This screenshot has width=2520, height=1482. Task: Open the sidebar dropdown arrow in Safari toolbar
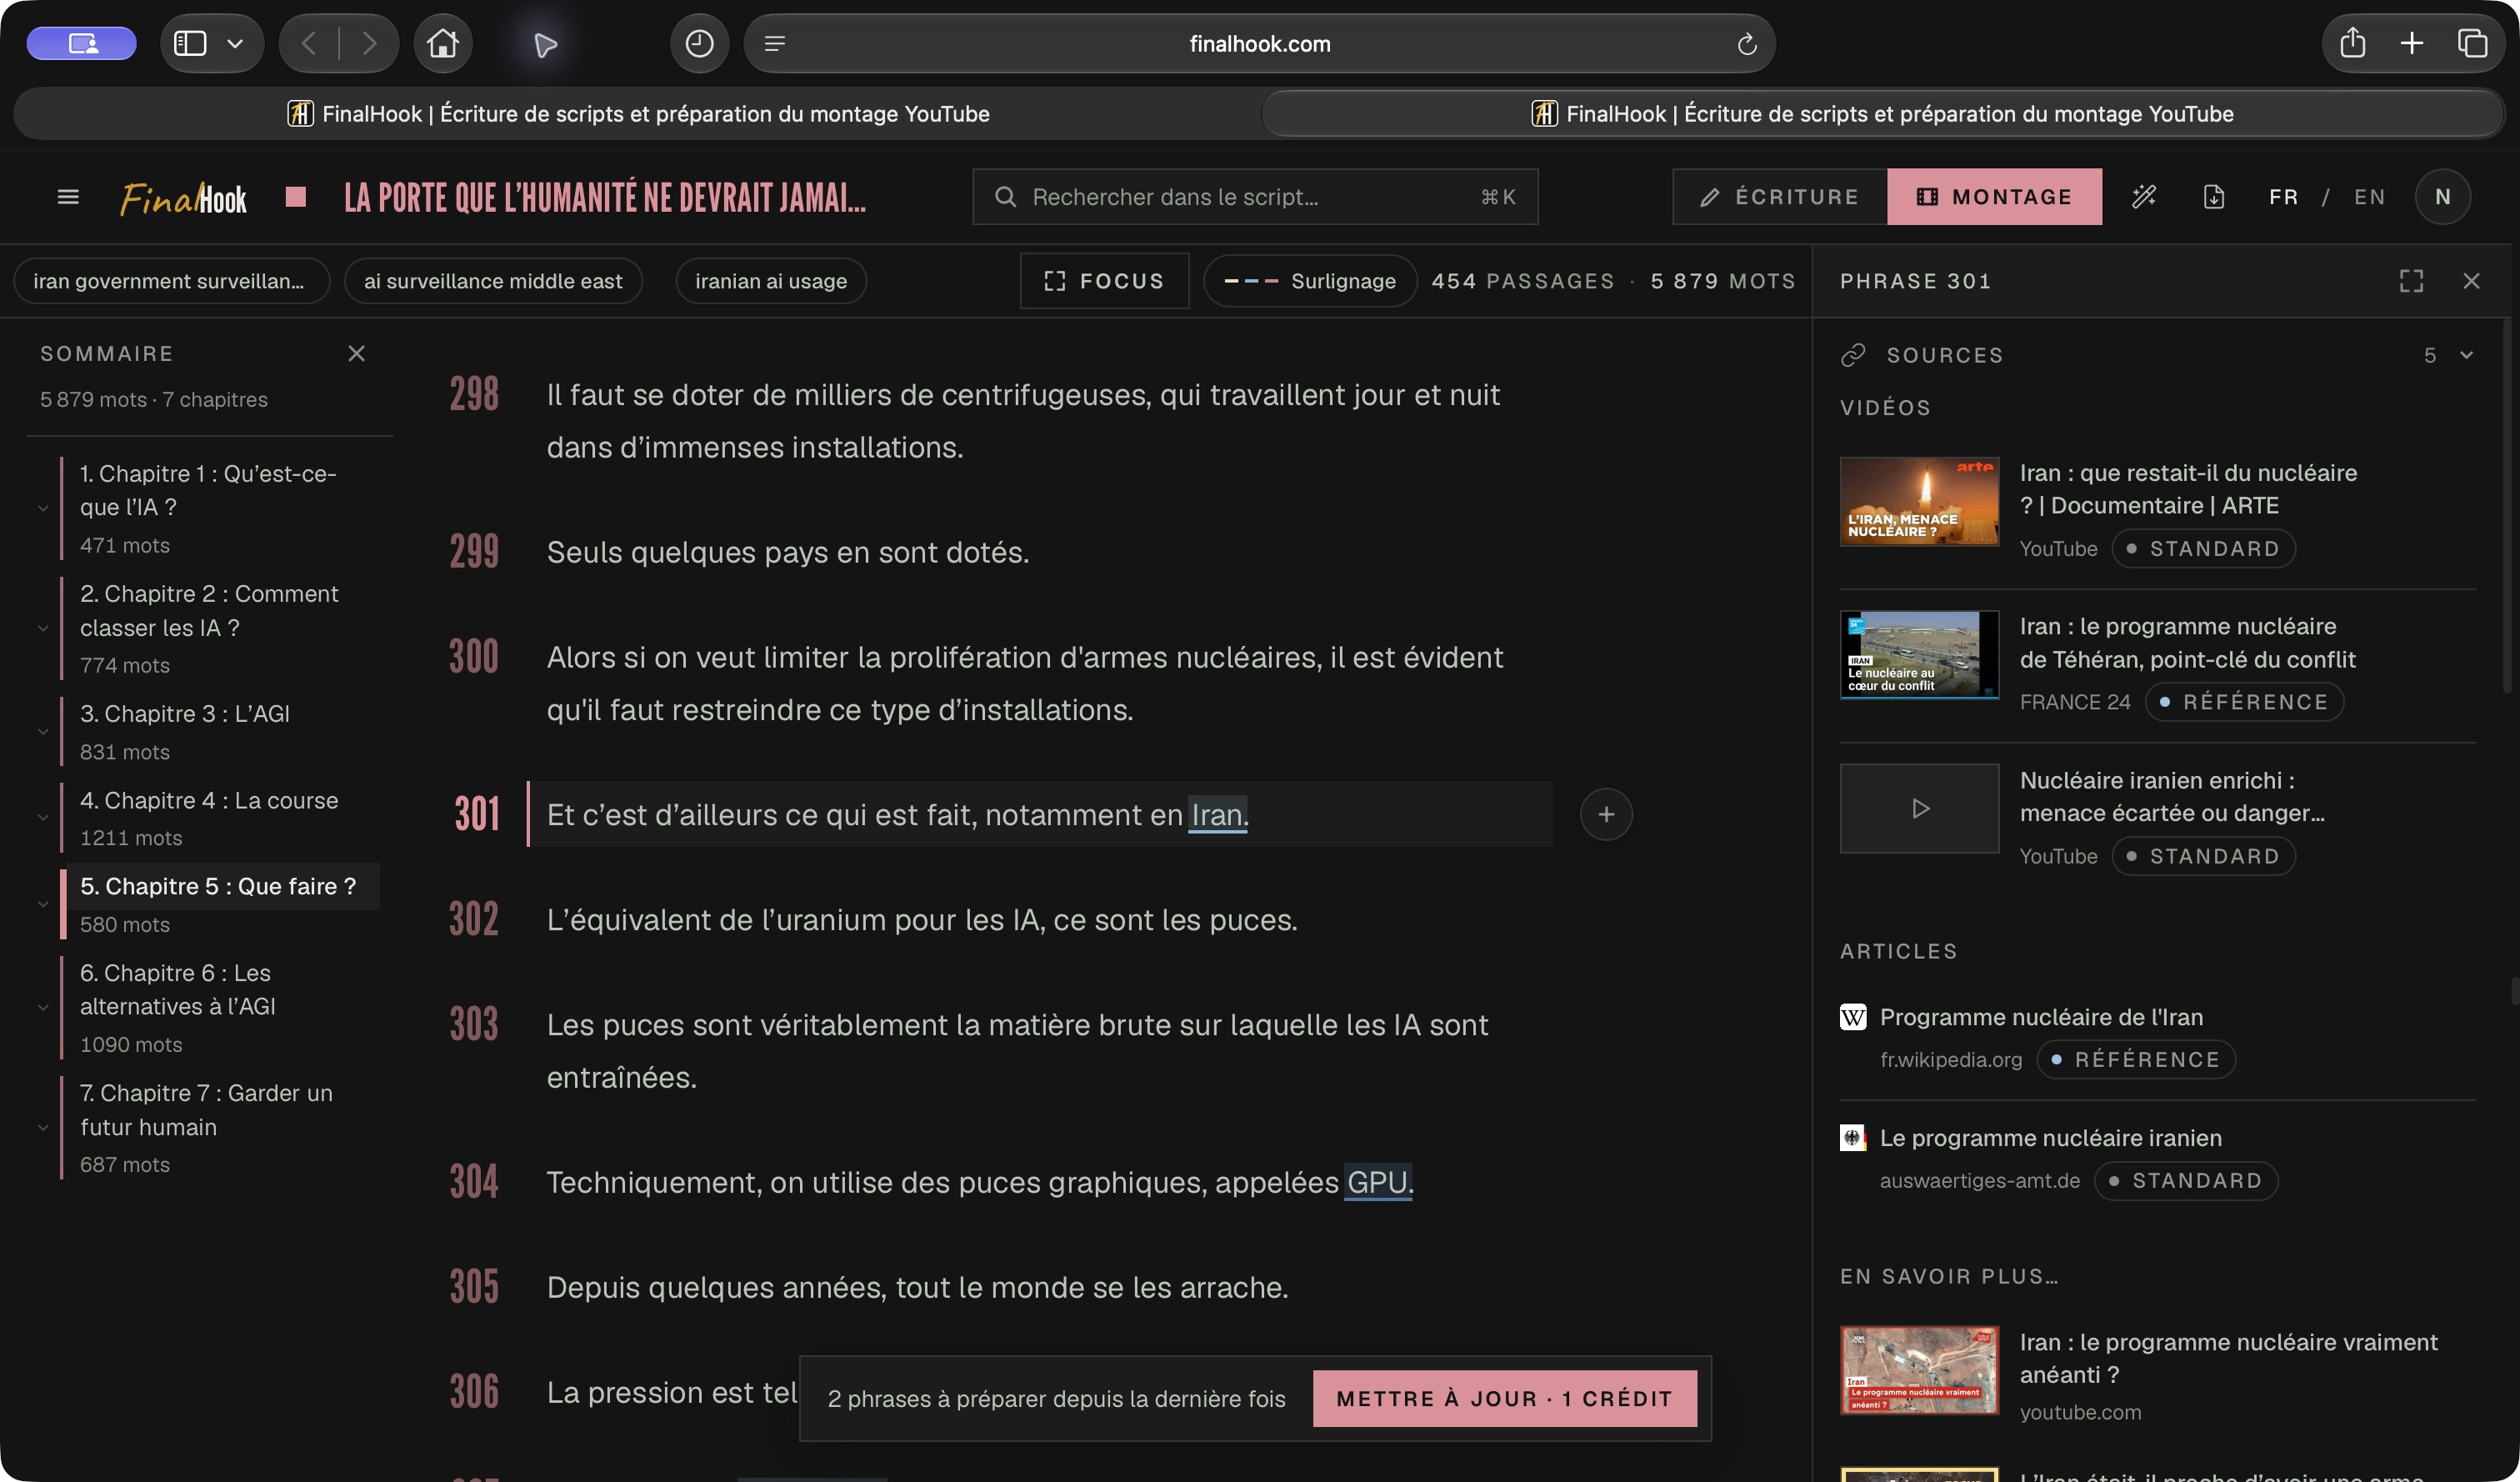(x=235, y=43)
